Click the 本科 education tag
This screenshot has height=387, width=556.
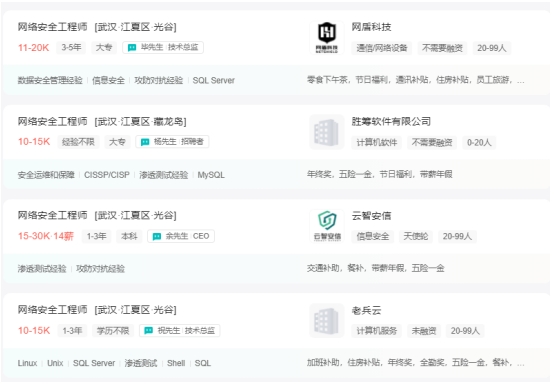click(129, 236)
